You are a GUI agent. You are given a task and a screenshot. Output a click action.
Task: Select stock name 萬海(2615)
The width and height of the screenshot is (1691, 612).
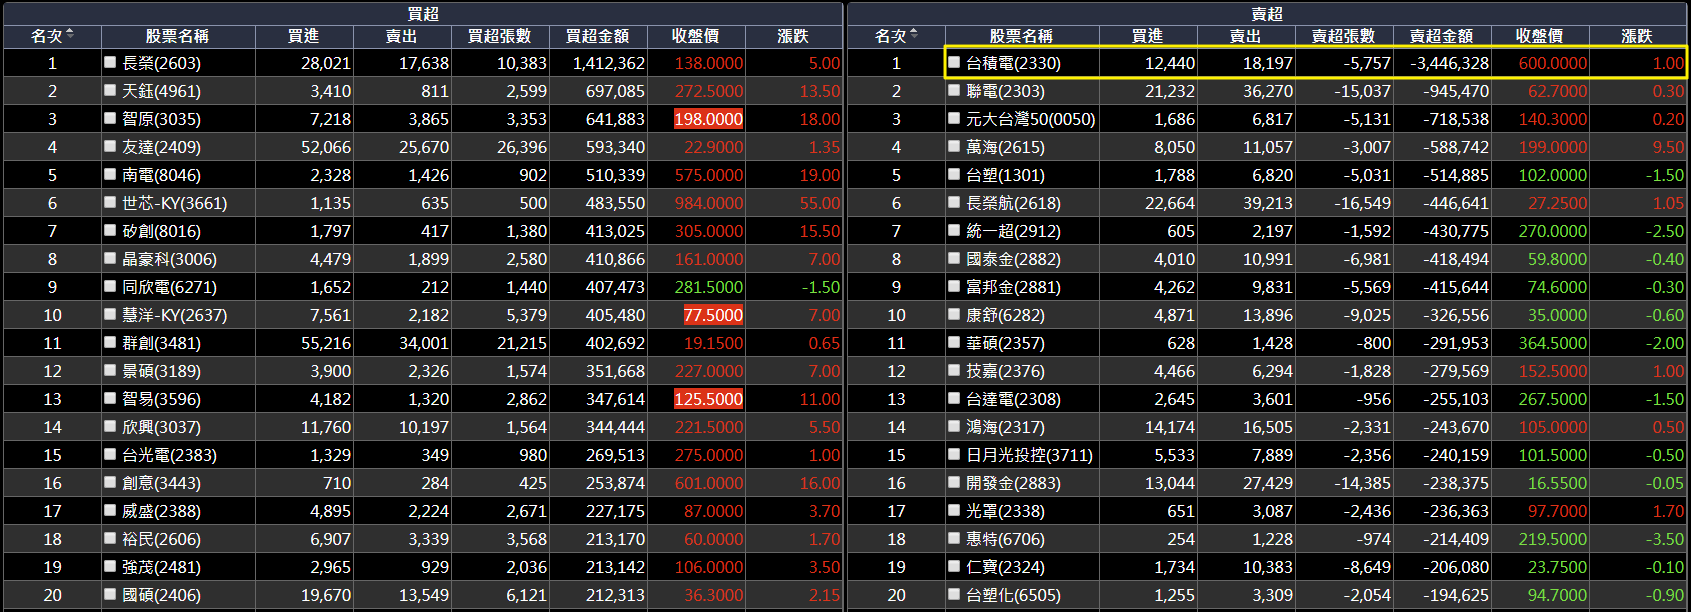click(1005, 147)
